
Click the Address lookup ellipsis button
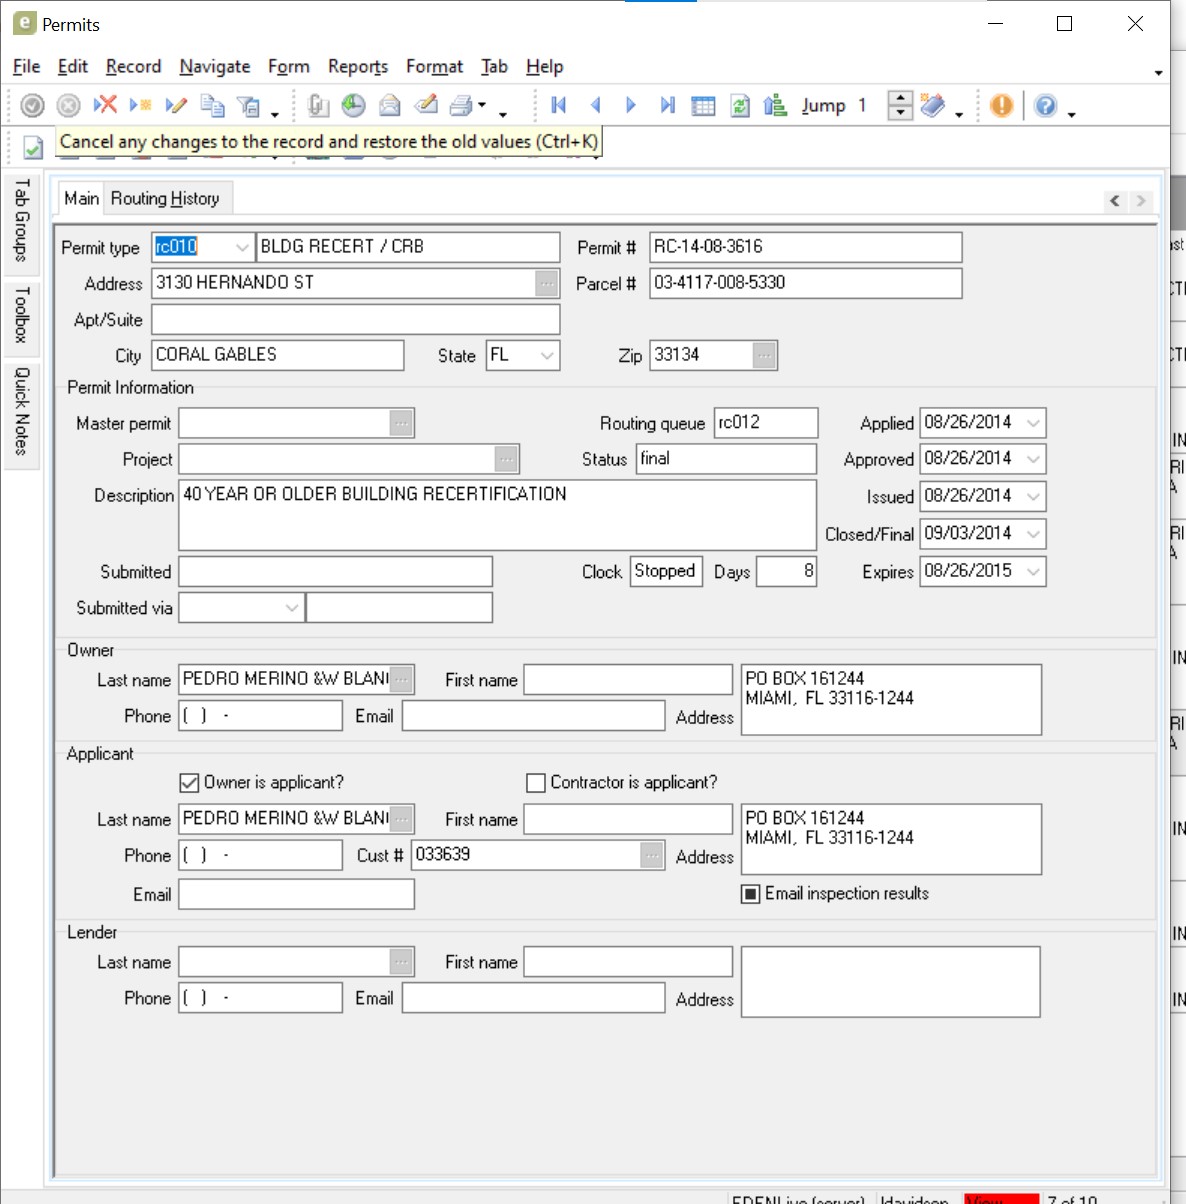547,283
